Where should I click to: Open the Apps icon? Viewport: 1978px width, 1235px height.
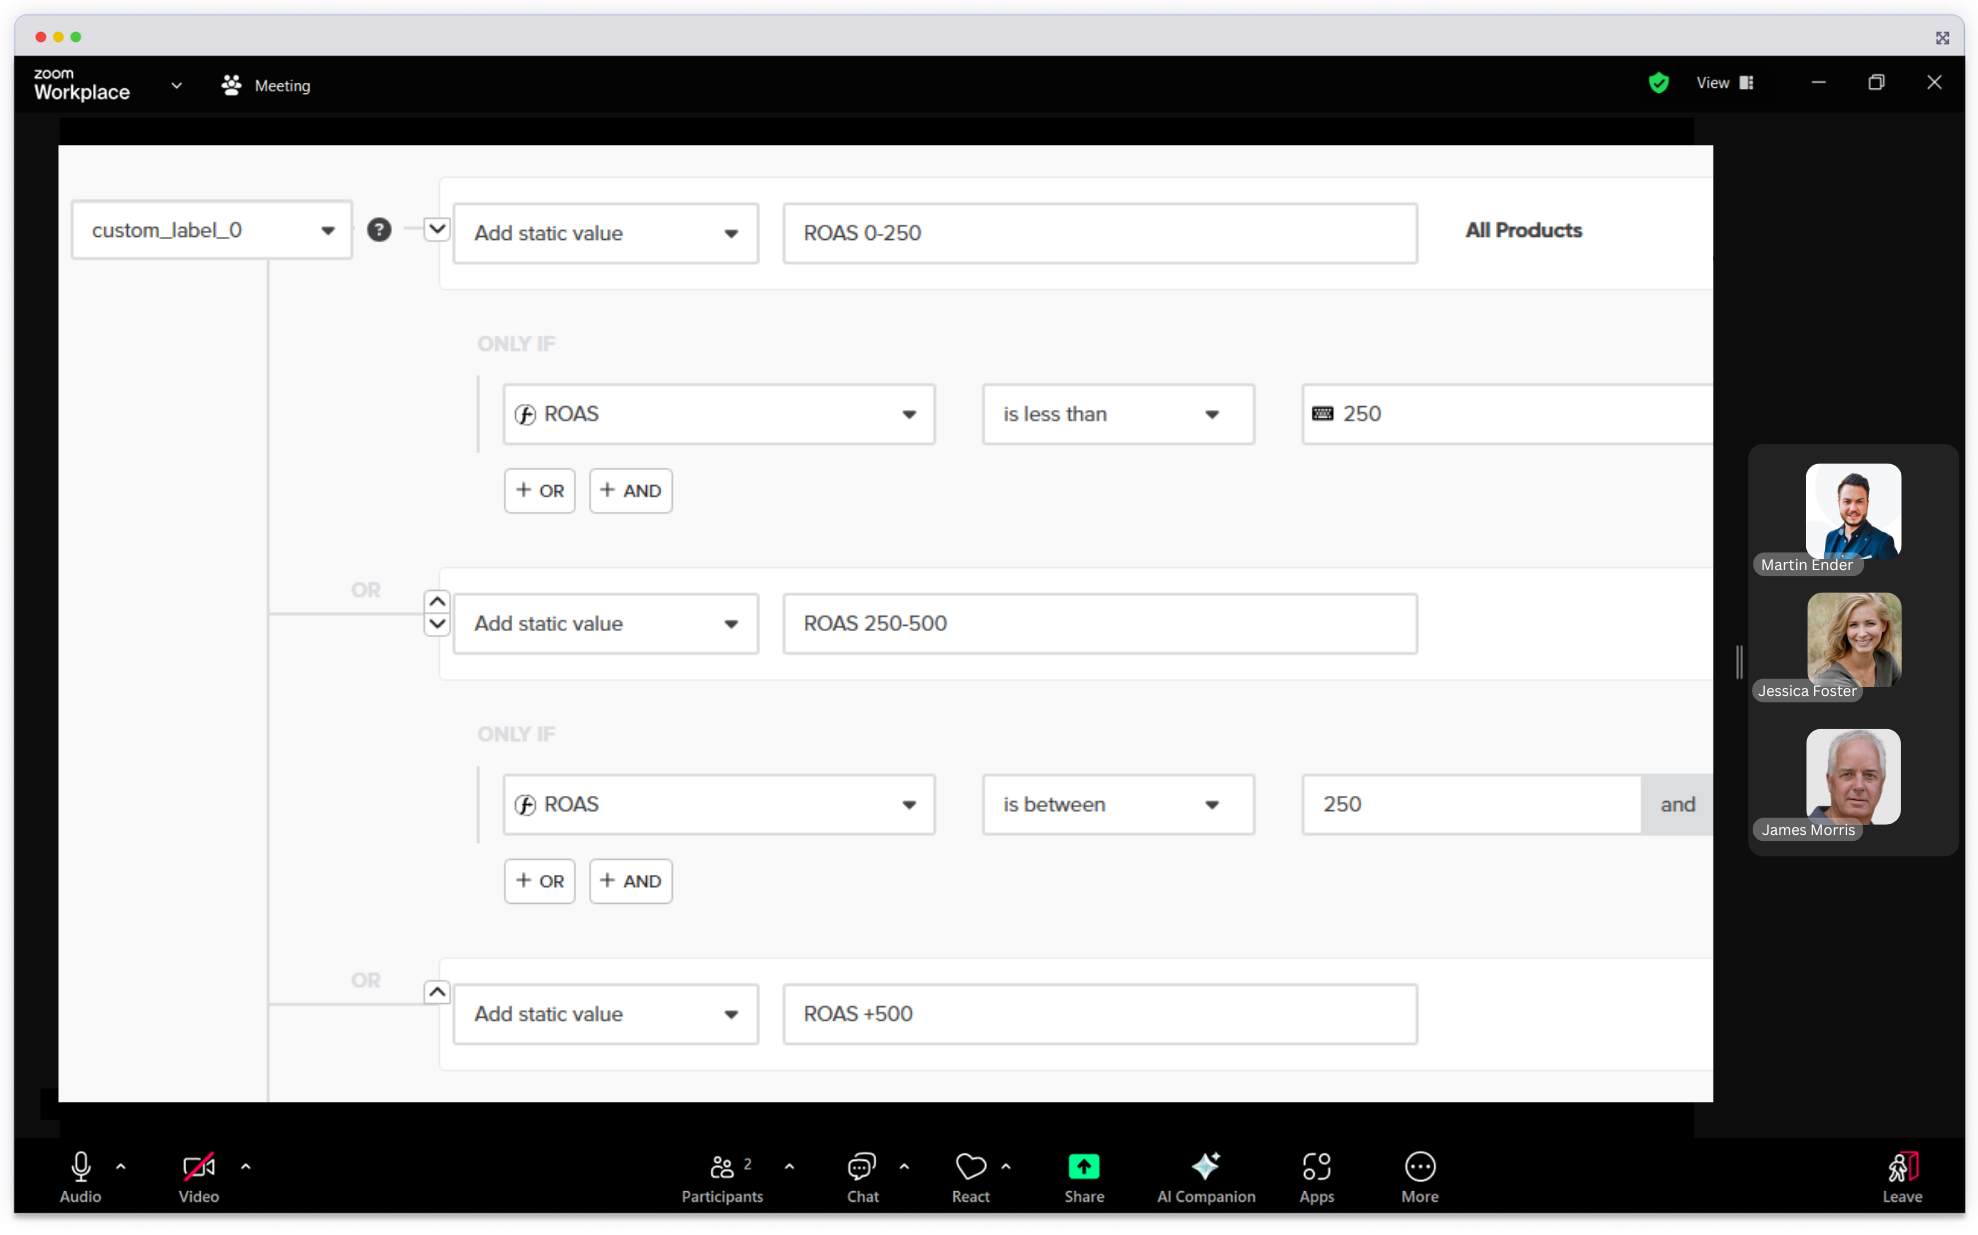click(x=1316, y=1167)
